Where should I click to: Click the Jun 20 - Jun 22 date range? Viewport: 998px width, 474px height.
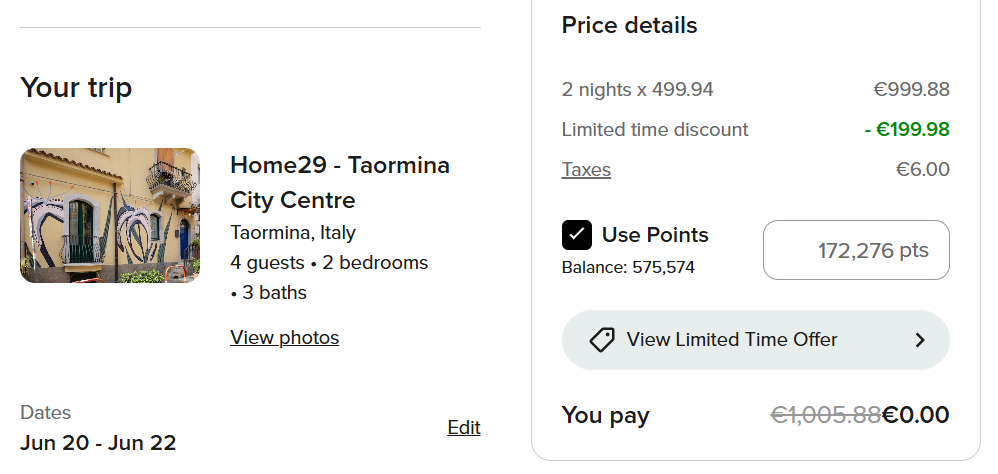[x=98, y=442]
